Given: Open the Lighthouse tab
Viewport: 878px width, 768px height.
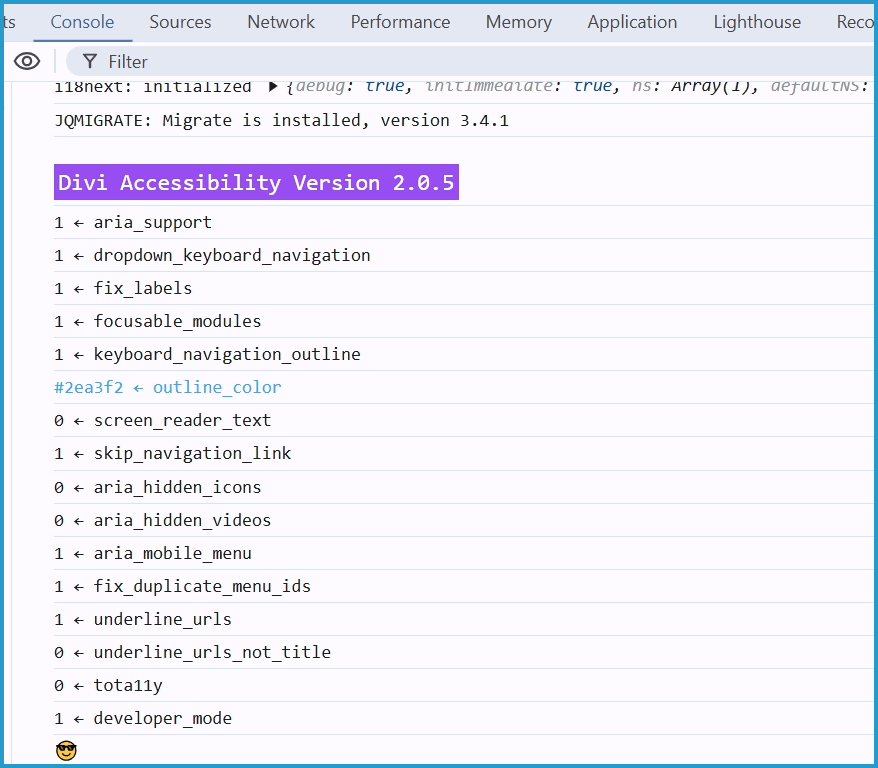Looking at the screenshot, I should click(x=757, y=22).
